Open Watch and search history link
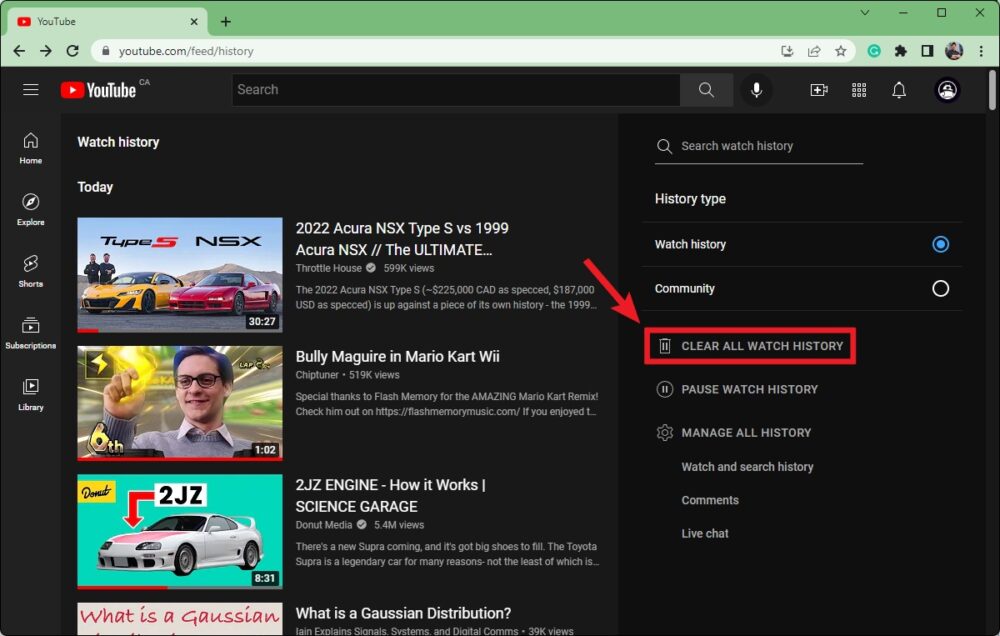Viewport: 1000px width, 636px height. [x=747, y=467]
